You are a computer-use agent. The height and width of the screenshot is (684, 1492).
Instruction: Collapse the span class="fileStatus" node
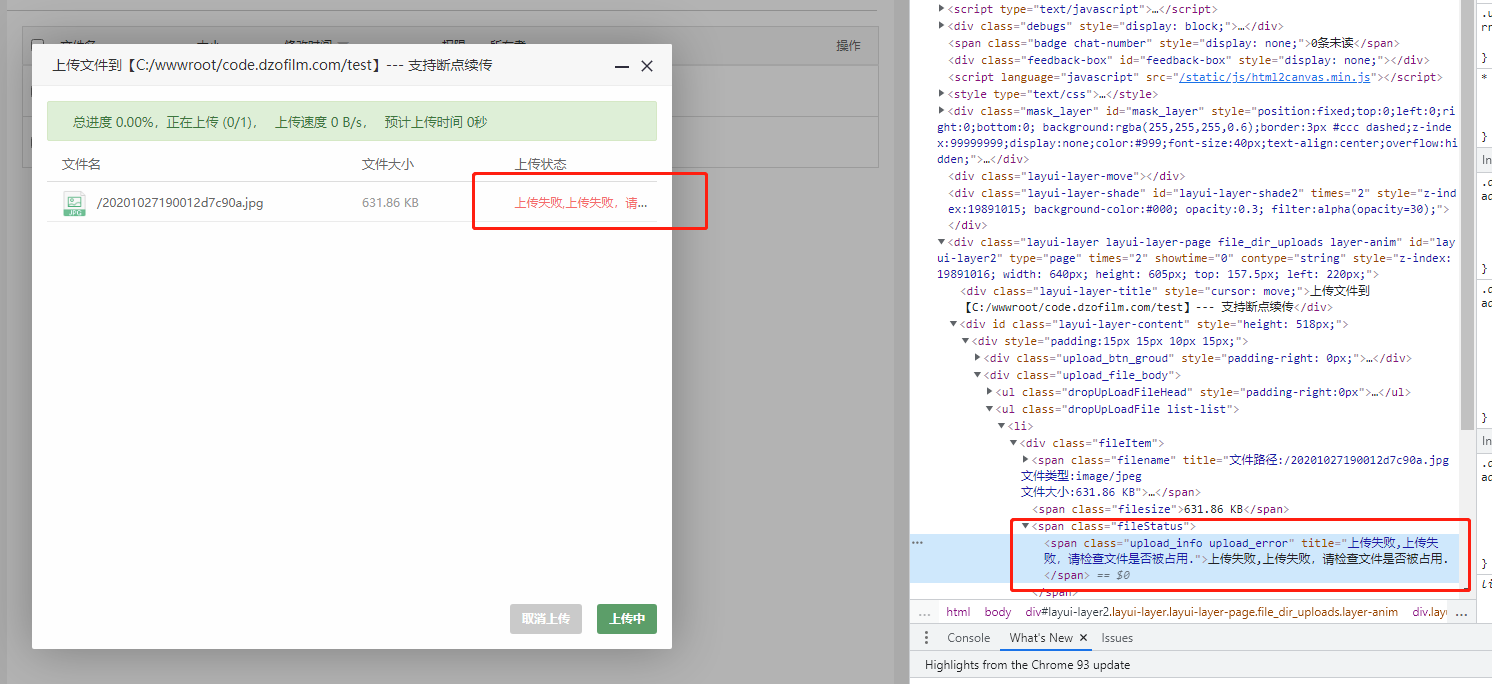pos(1025,526)
